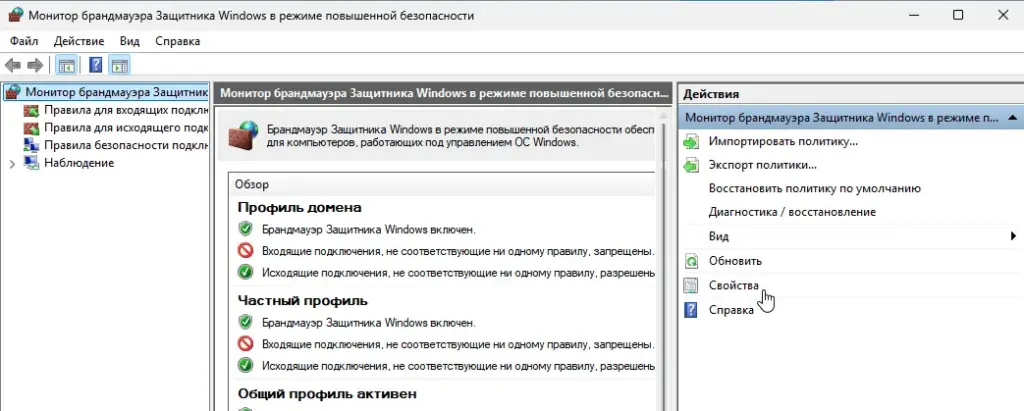
Task: Open Свойства in the Actions pane
Action: [733, 286]
